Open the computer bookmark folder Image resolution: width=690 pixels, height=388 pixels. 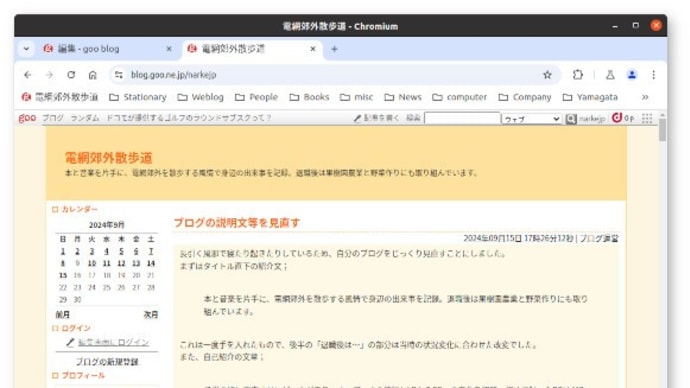pyautogui.click(x=460, y=97)
